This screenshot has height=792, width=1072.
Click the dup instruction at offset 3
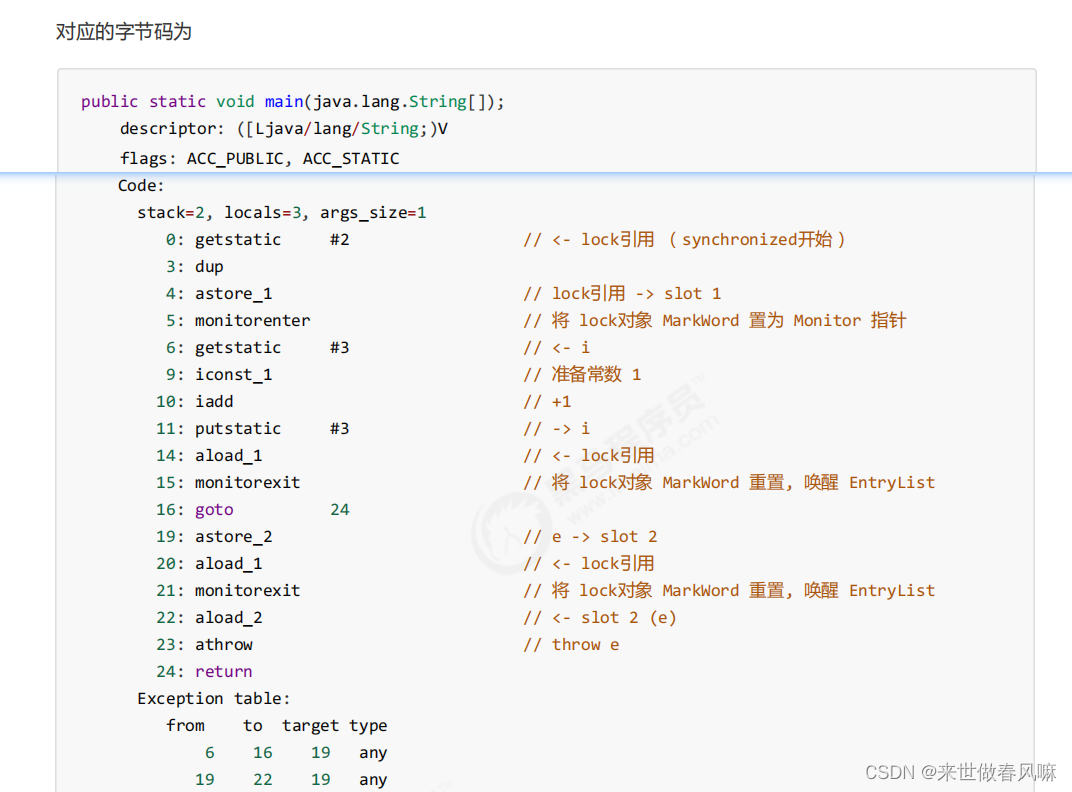click(209, 267)
